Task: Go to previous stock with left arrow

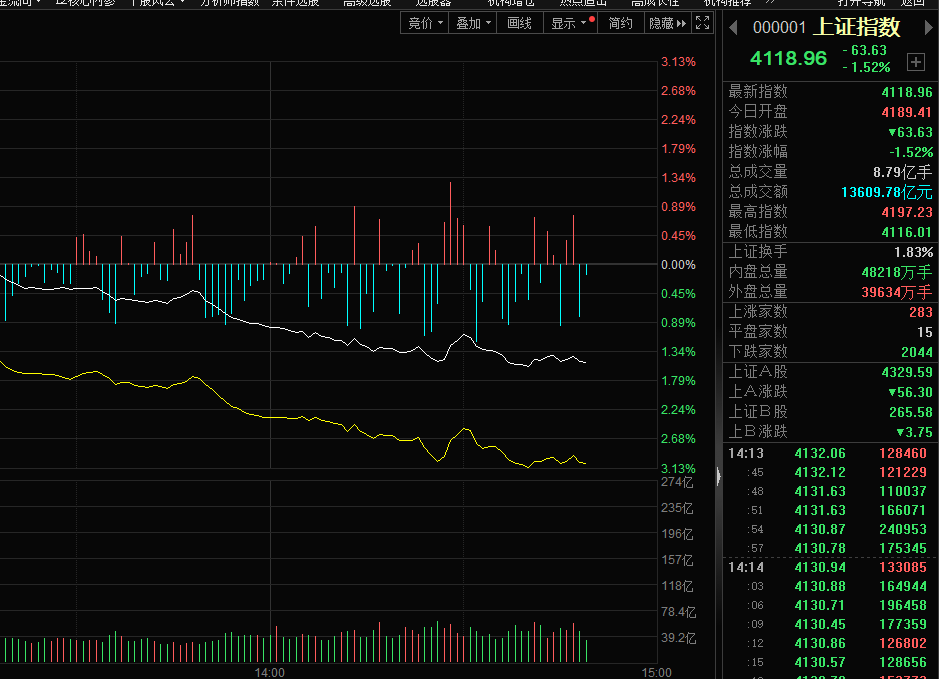Action: point(732,28)
